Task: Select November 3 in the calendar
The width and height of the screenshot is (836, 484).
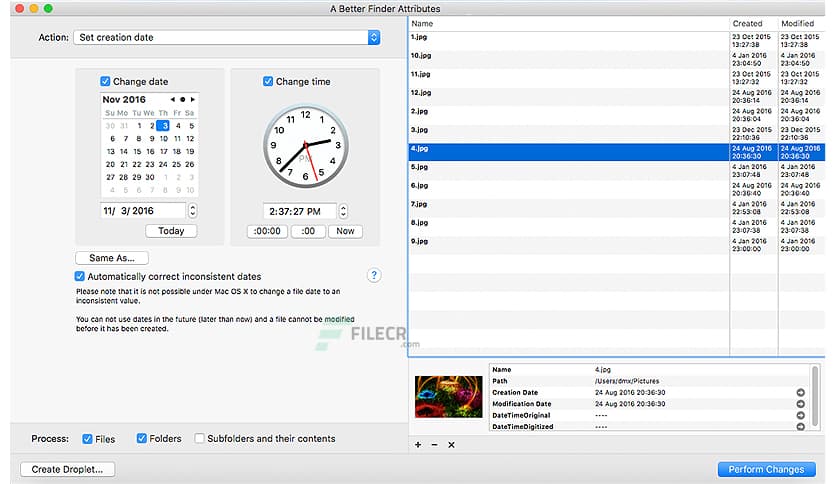Action: point(163,126)
